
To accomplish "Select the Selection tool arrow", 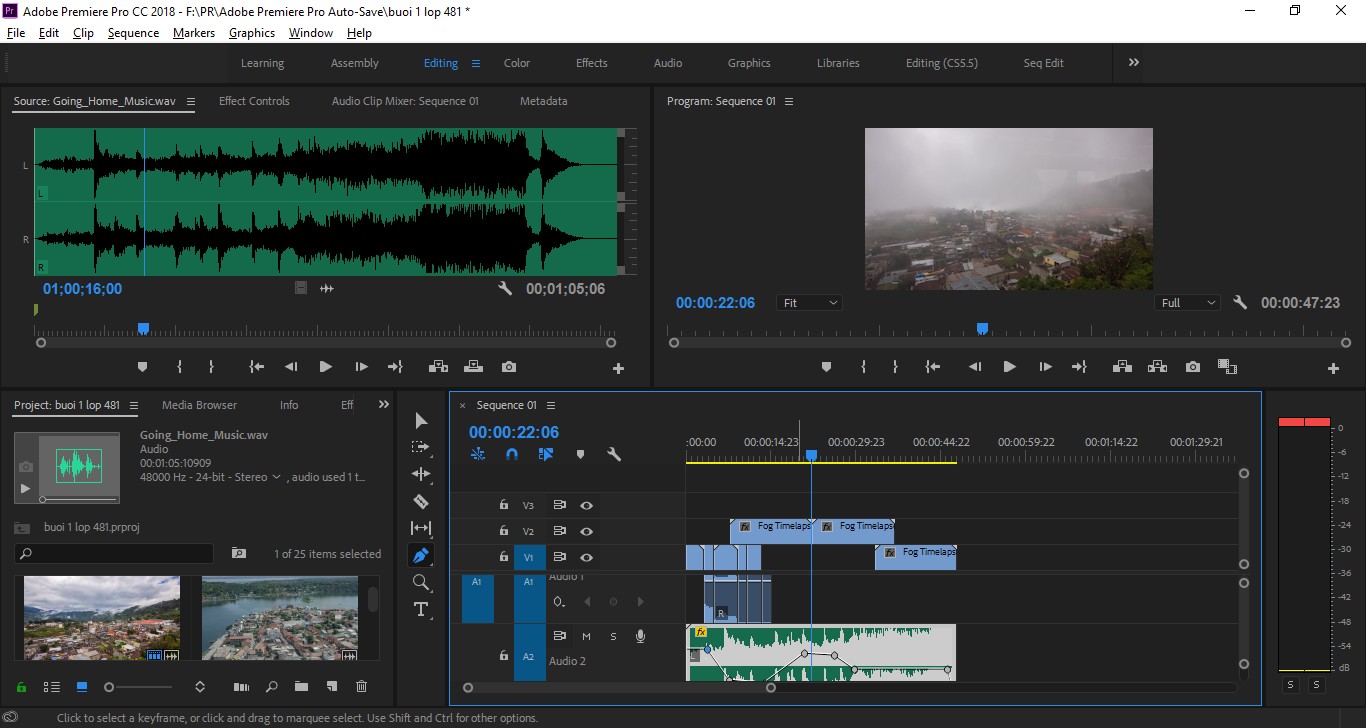I will [x=421, y=420].
